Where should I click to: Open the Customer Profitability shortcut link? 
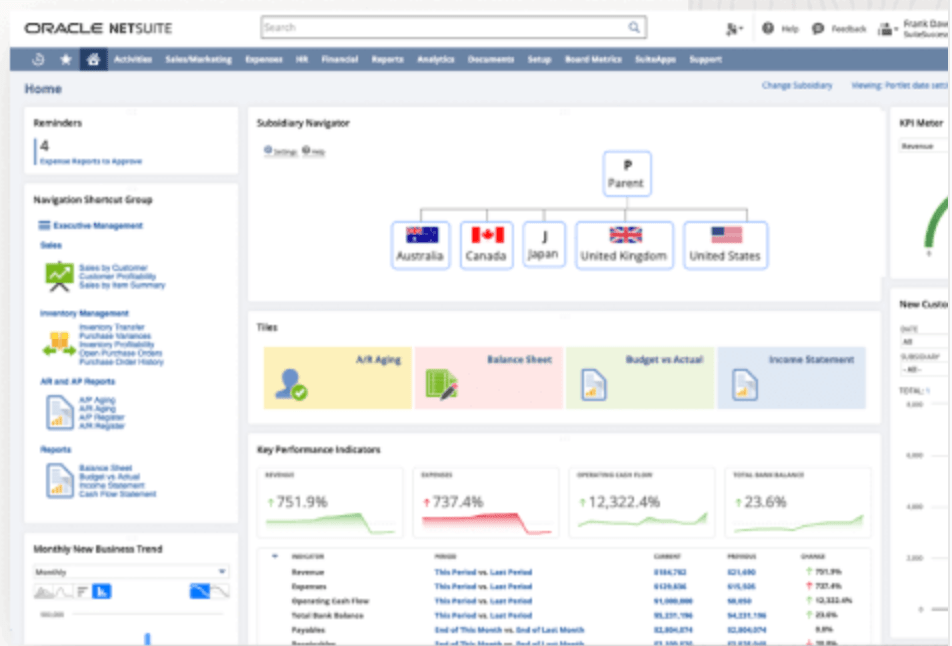[117, 276]
